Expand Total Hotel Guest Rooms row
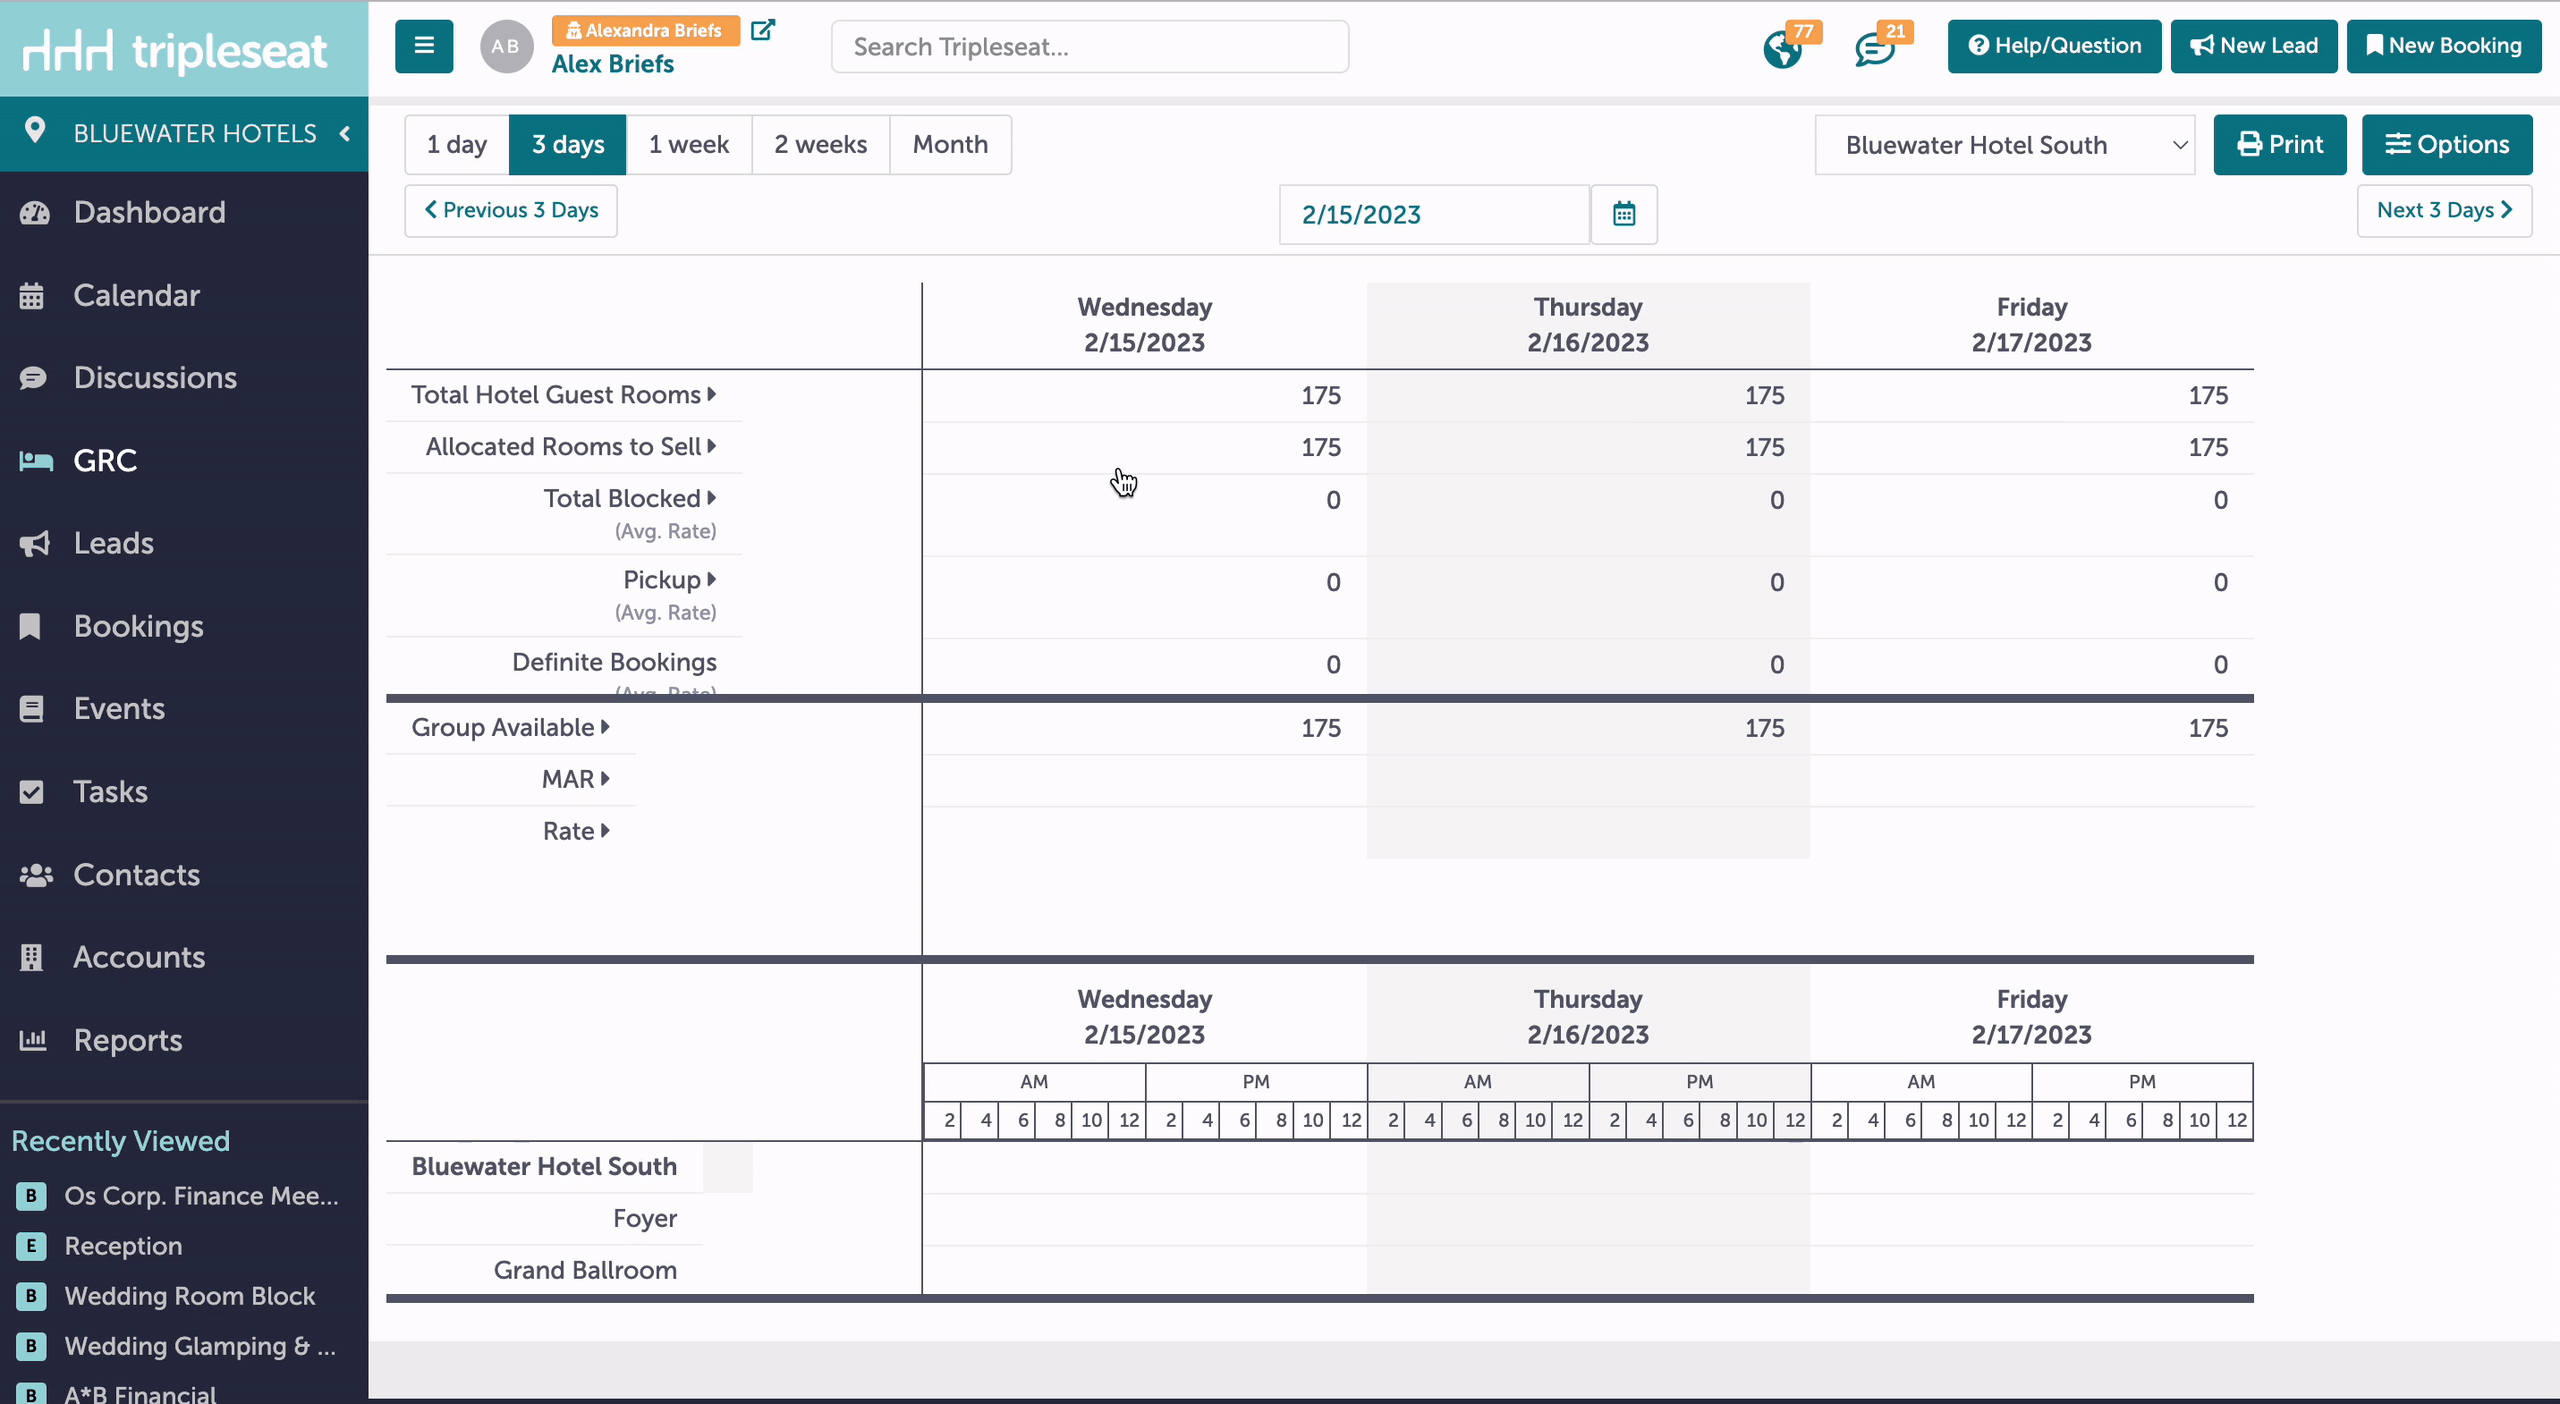 pos(712,394)
